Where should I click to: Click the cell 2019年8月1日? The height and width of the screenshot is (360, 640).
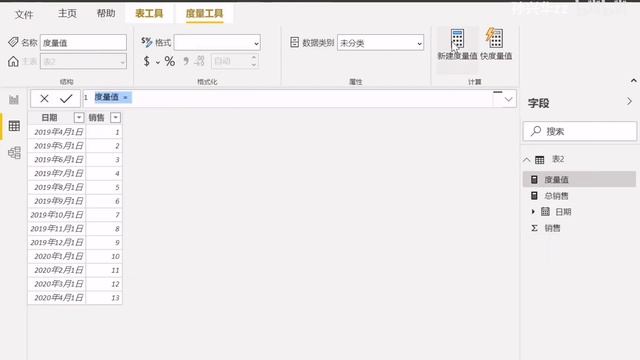57,187
